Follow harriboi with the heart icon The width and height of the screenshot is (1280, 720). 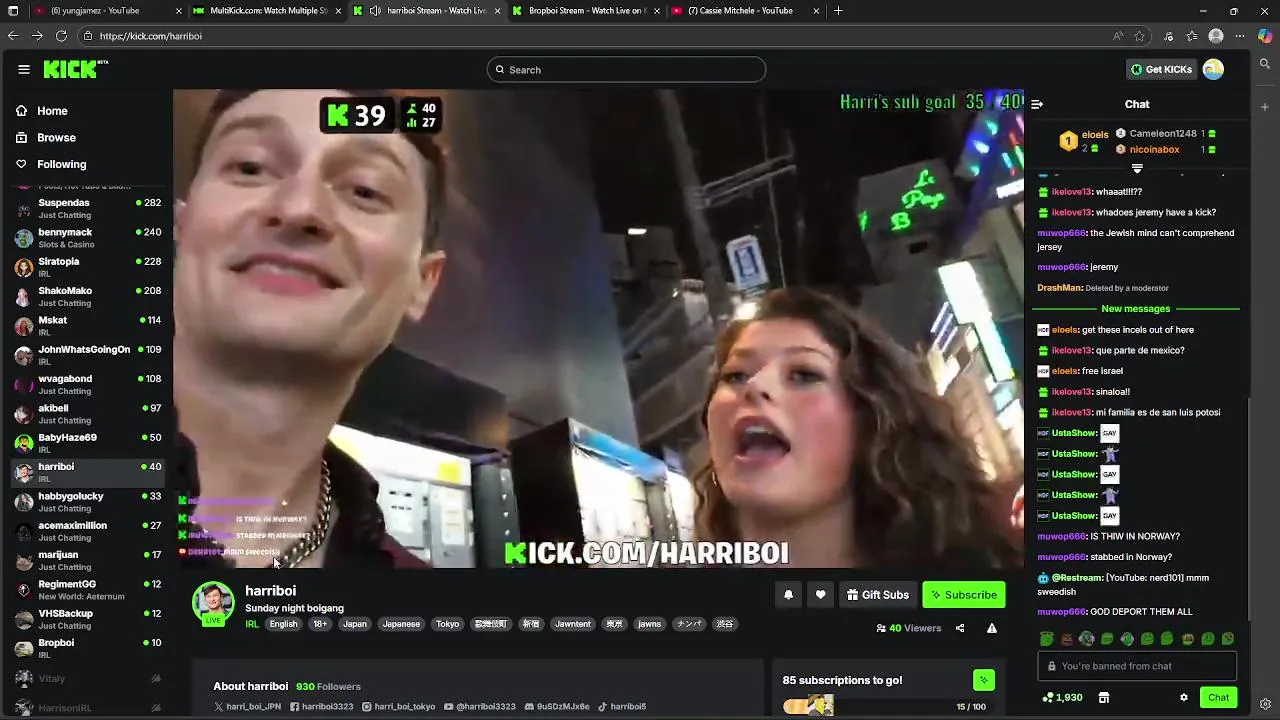(820, 595)
